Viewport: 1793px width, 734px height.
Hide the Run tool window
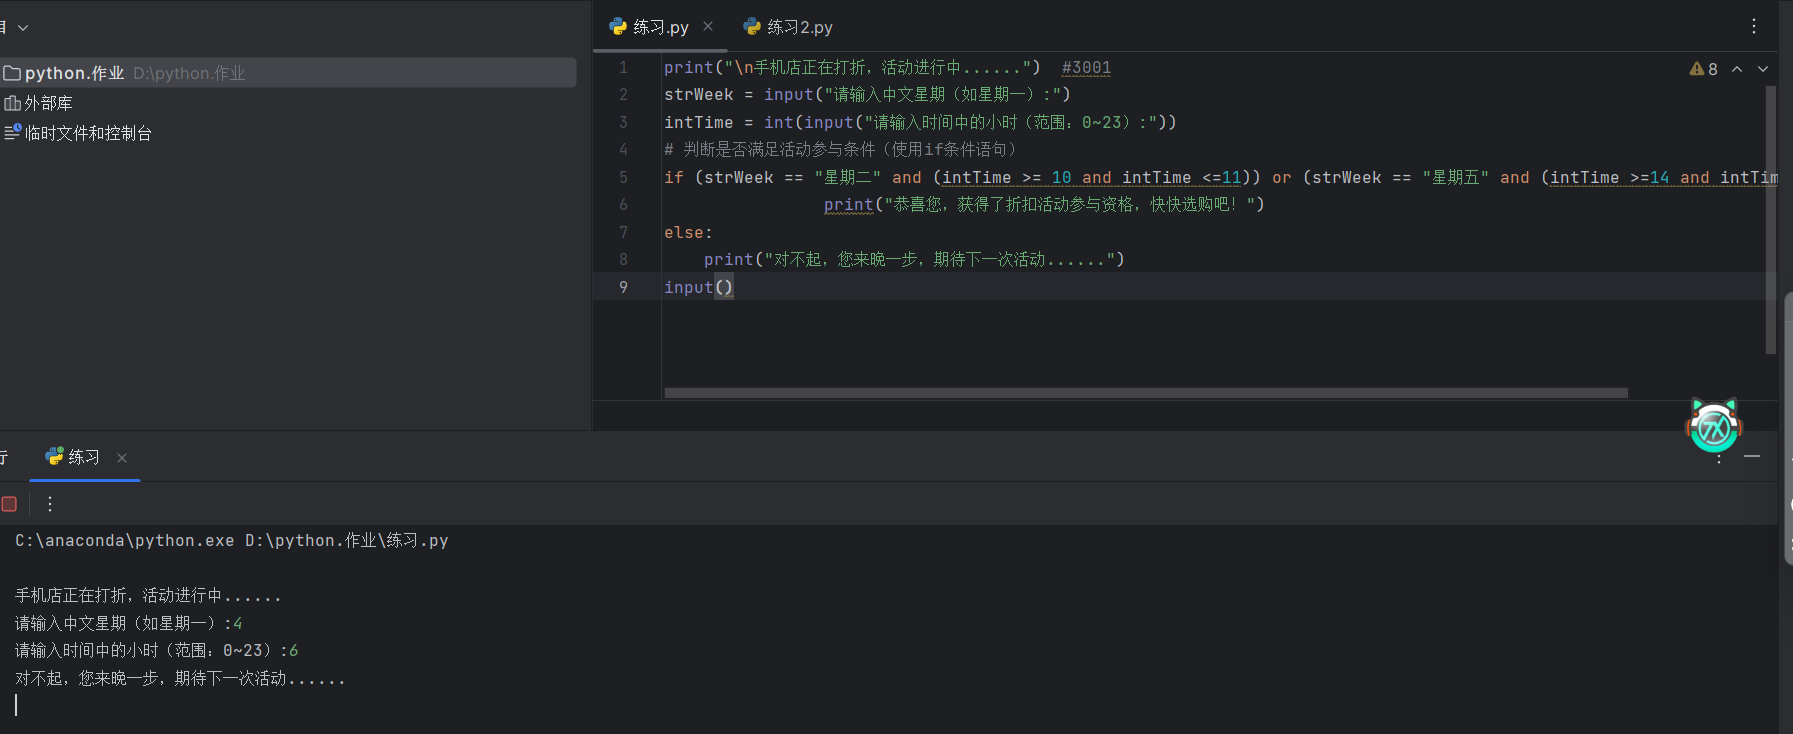pyautogui.click(x=1752, y=456)
